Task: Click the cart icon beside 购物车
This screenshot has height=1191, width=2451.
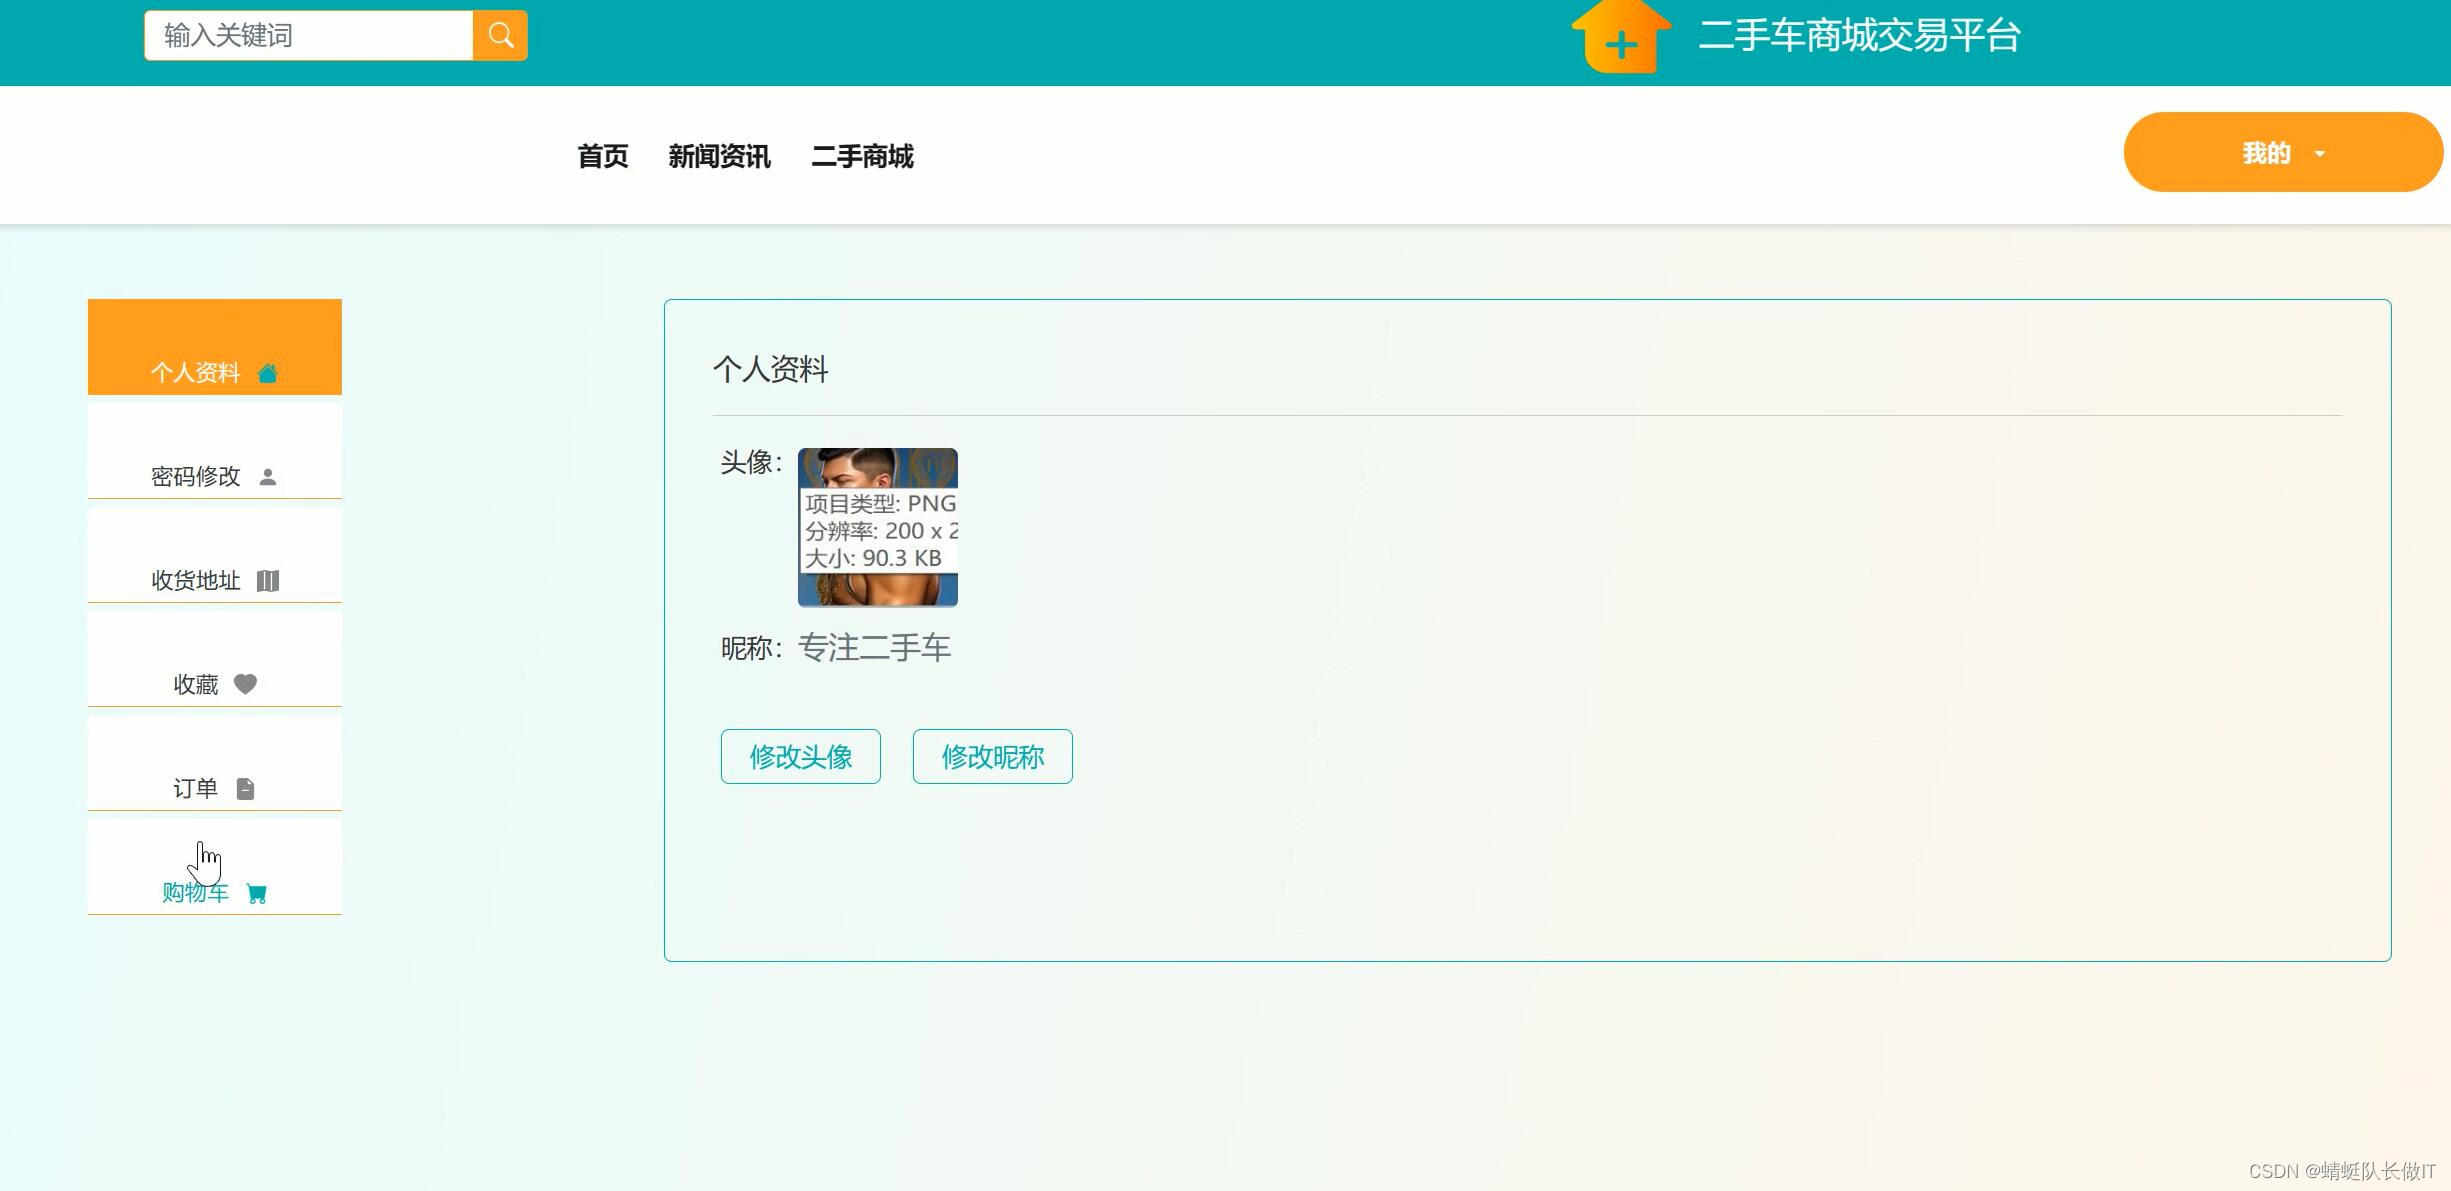Action: 257,894
